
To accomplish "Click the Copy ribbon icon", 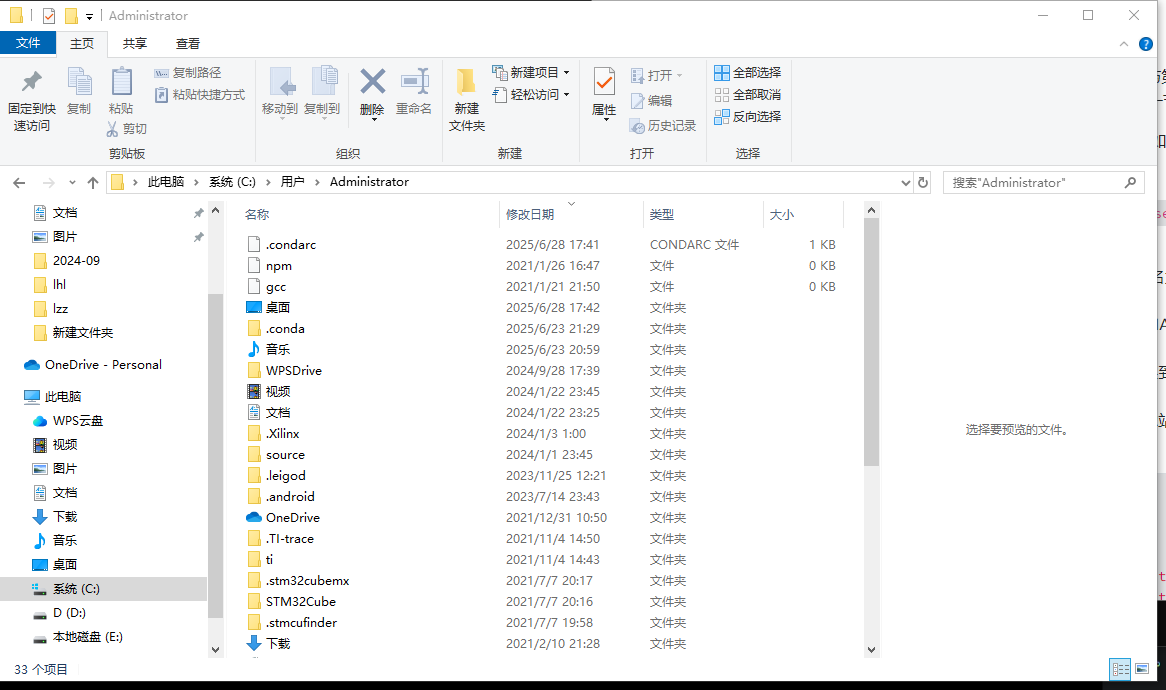I will (79, 91).
